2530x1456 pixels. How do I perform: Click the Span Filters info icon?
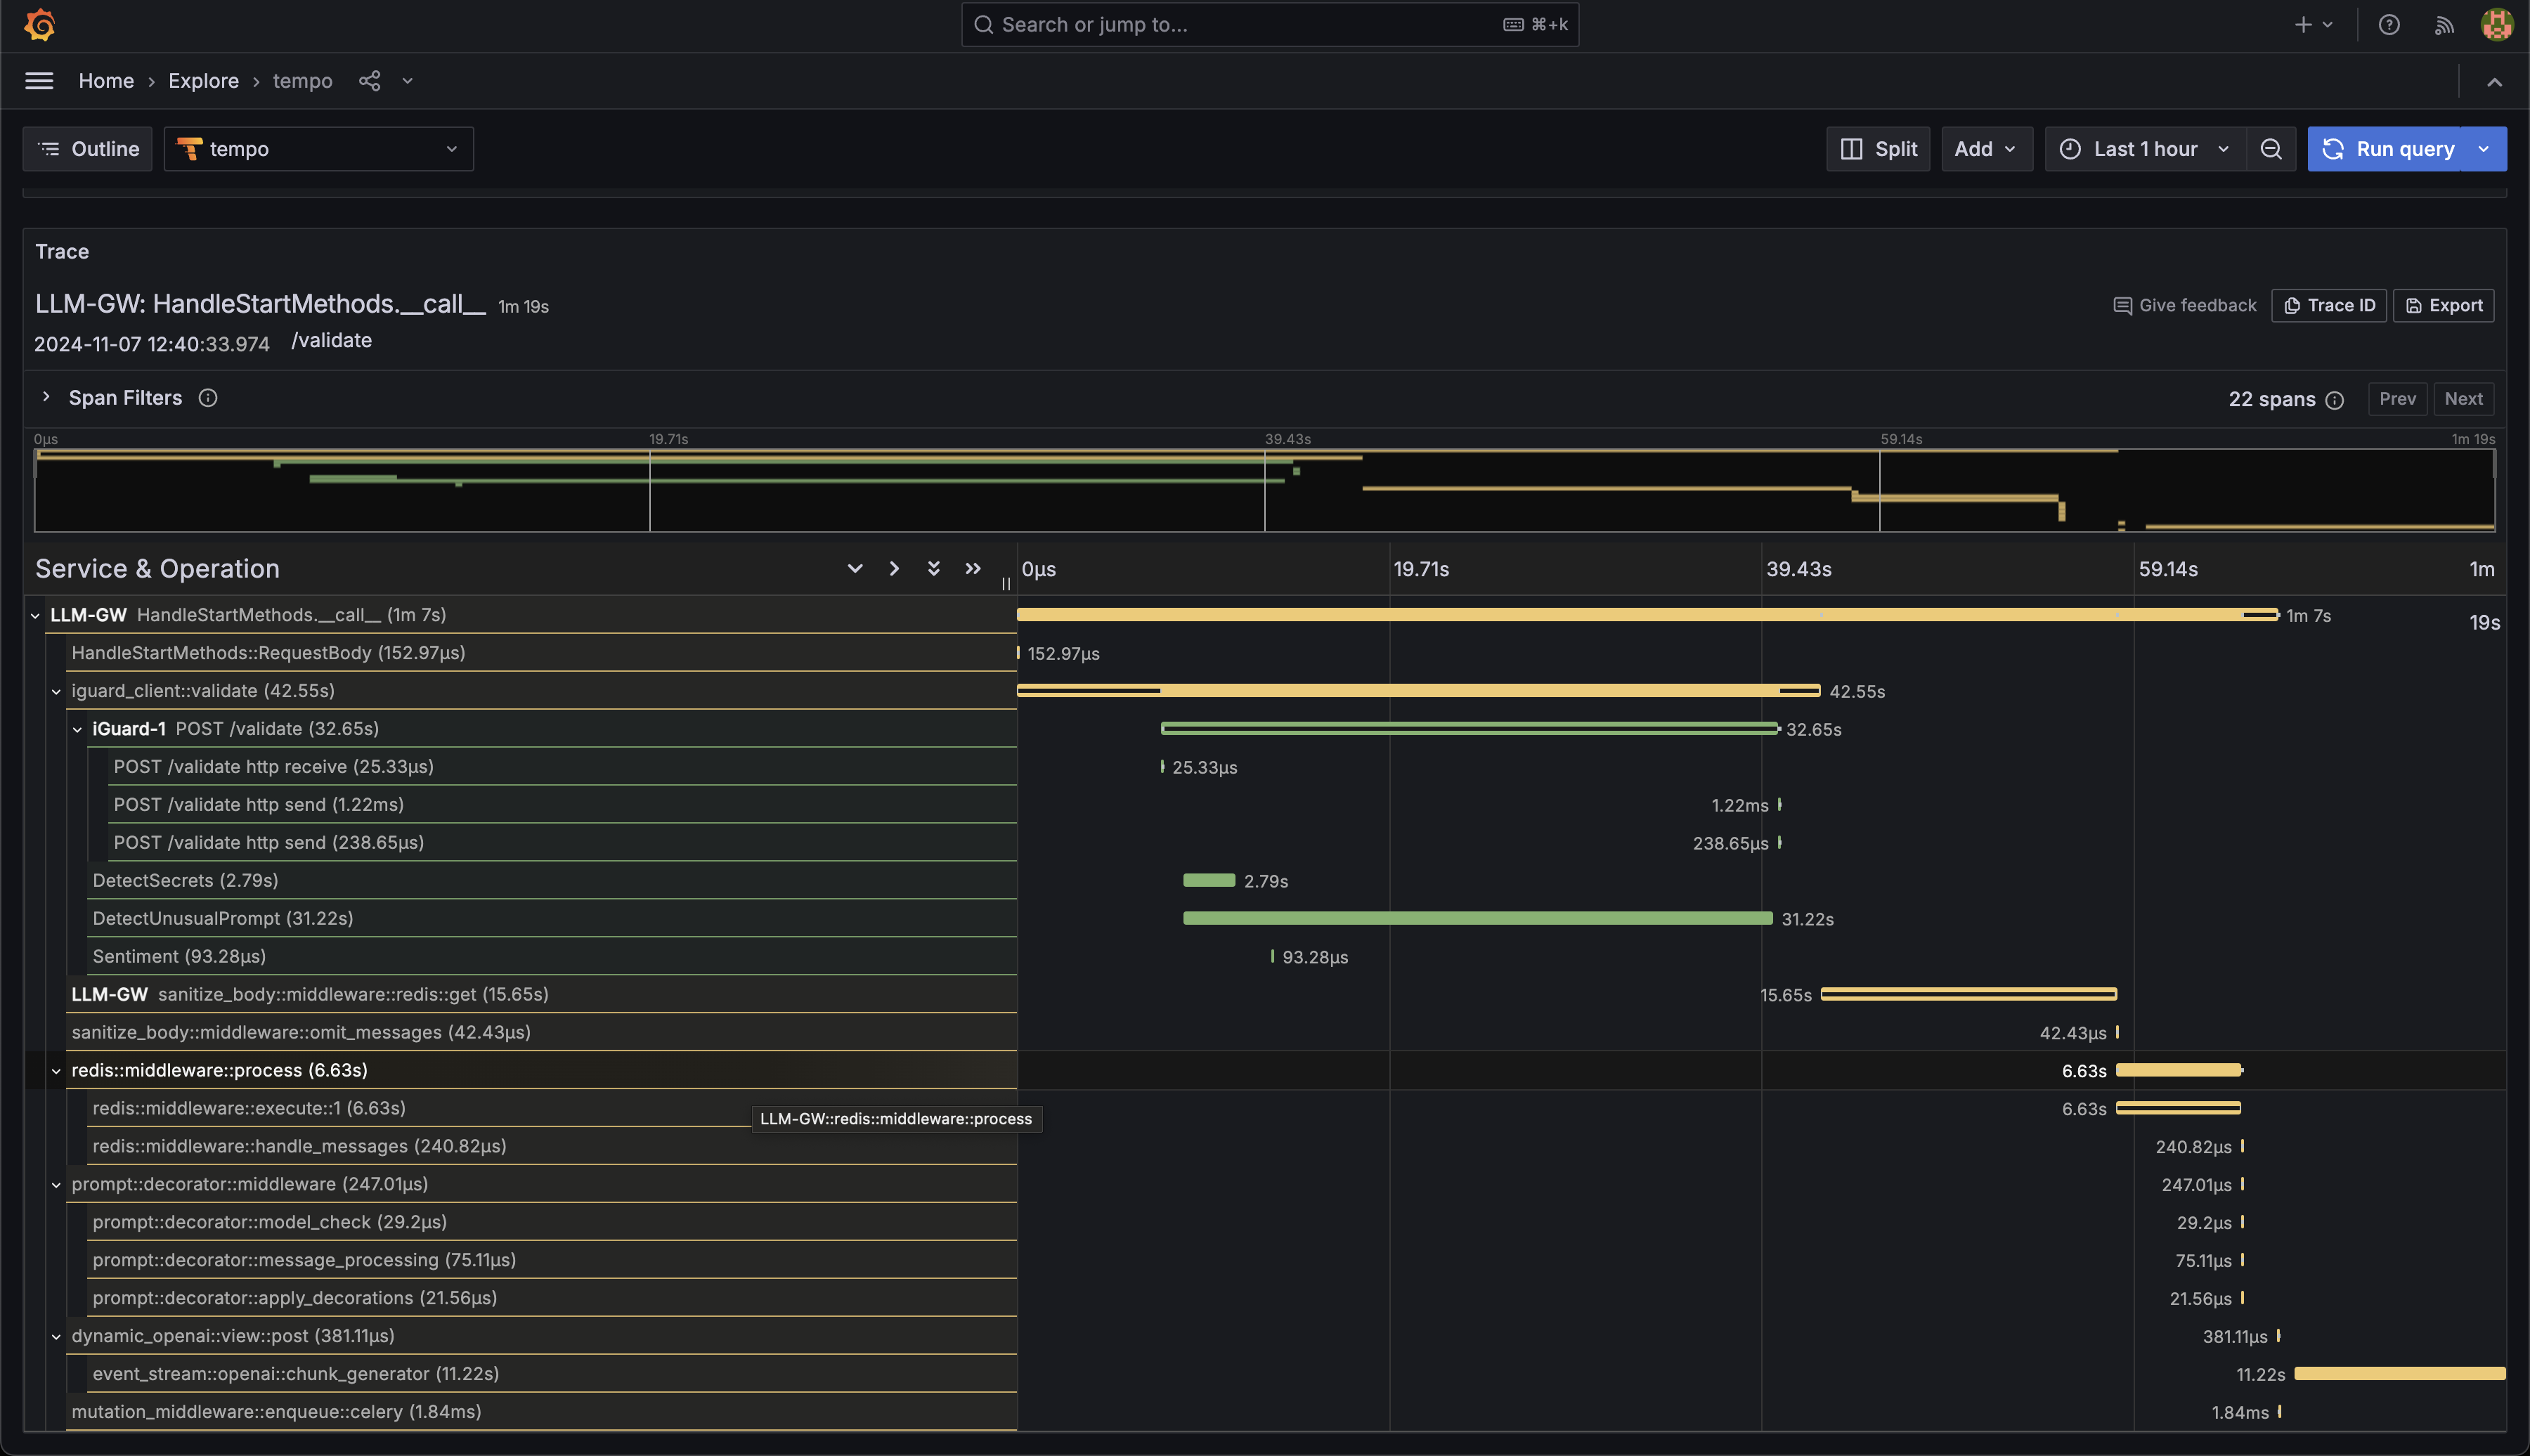coord(208,398)
